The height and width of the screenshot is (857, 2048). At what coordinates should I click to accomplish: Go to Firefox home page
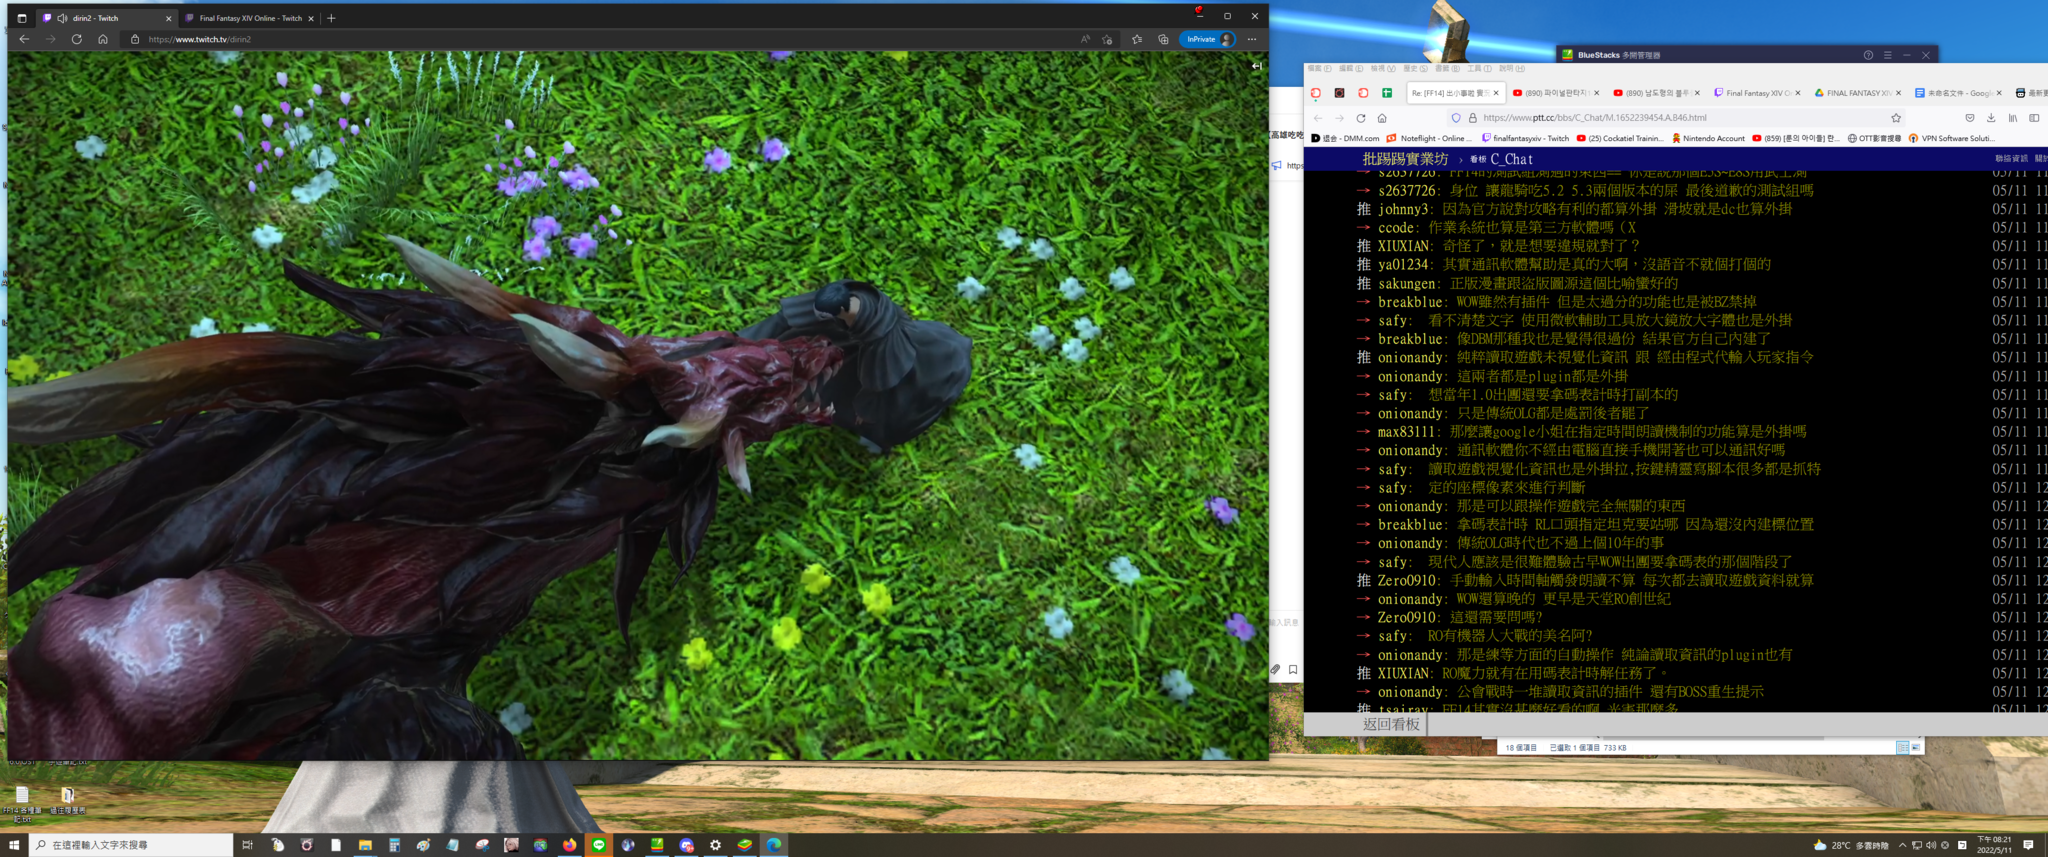point(1382,118)
